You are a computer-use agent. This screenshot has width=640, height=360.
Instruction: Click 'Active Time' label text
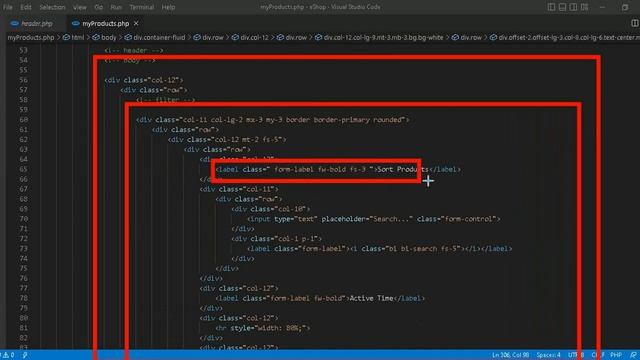(x=371, y=298)
